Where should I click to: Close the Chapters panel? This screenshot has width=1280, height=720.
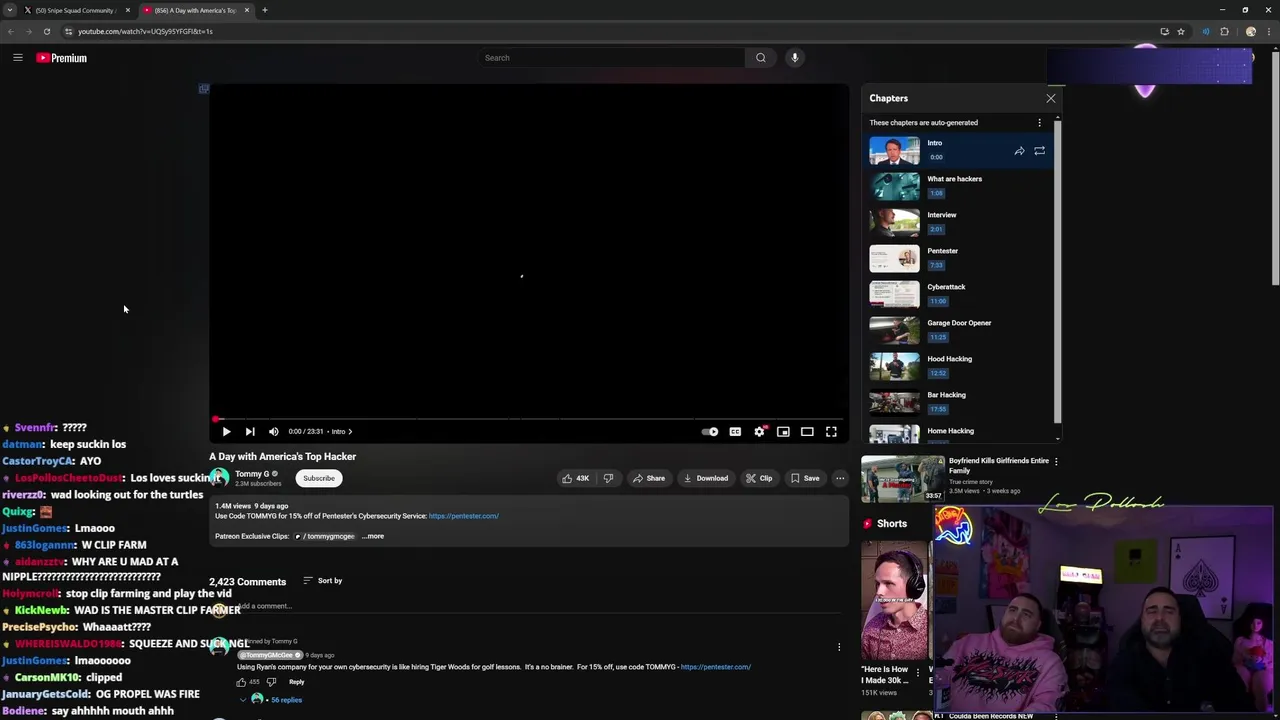pos(1051,98)
